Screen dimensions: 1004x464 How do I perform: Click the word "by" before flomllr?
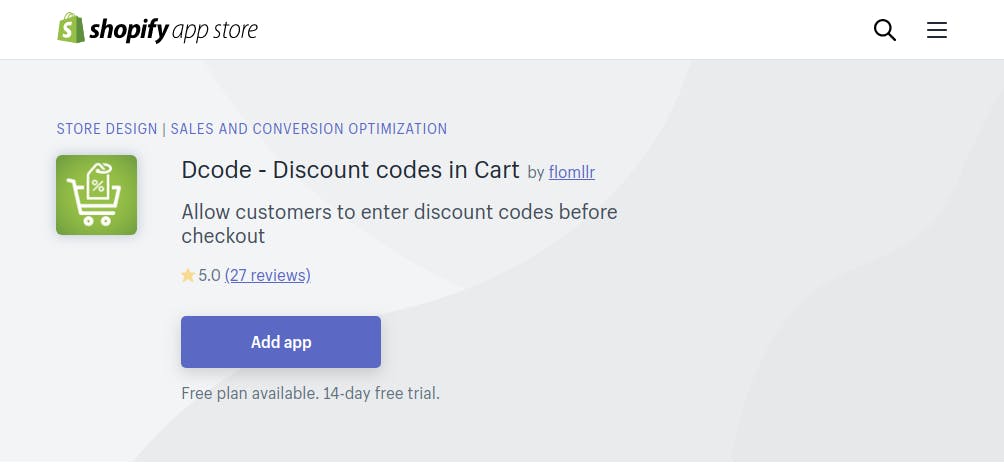535,172
